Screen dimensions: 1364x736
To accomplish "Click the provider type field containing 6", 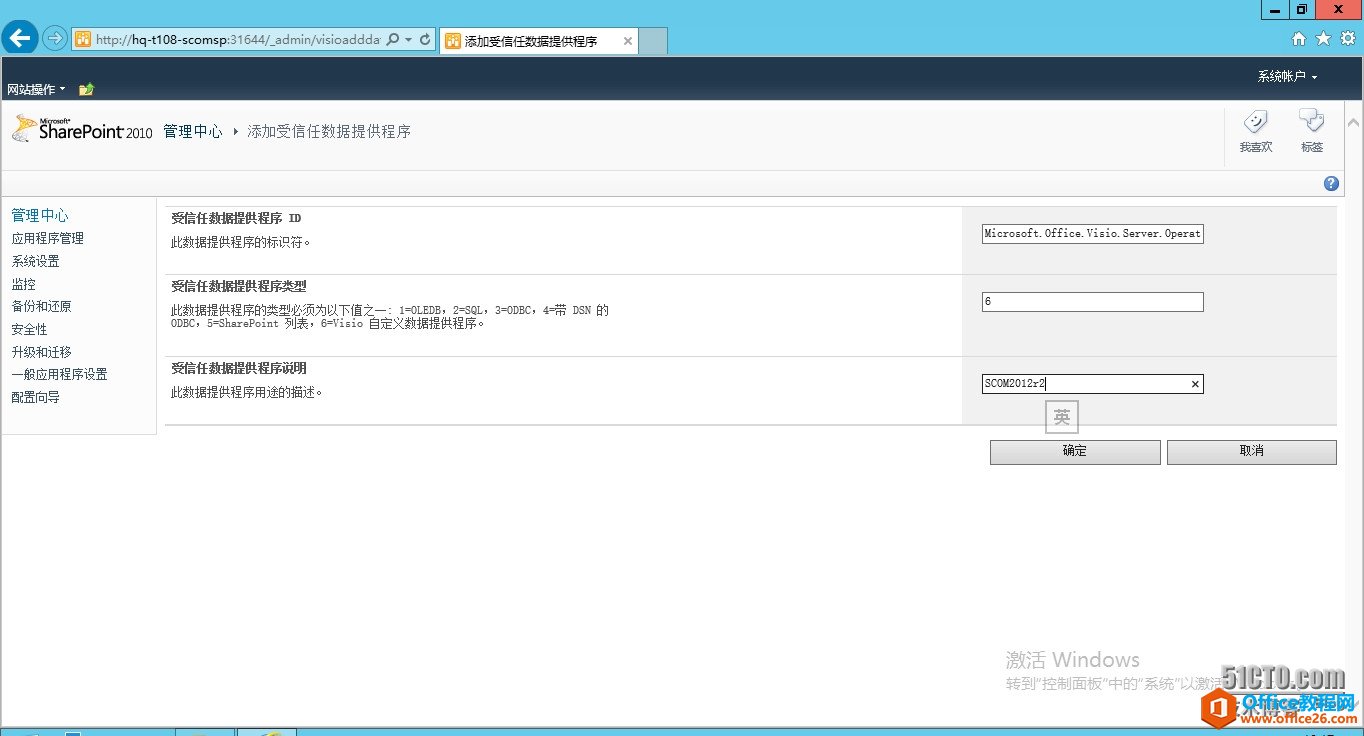I will (1092, 302).
